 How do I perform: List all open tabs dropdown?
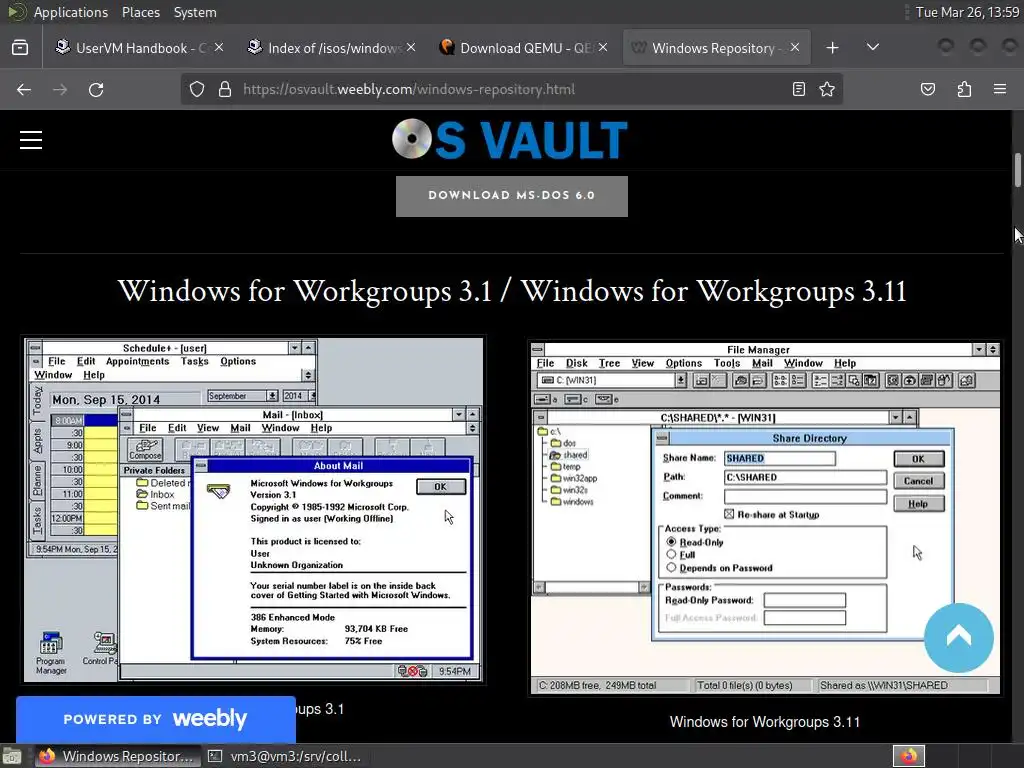click(872, 48)
